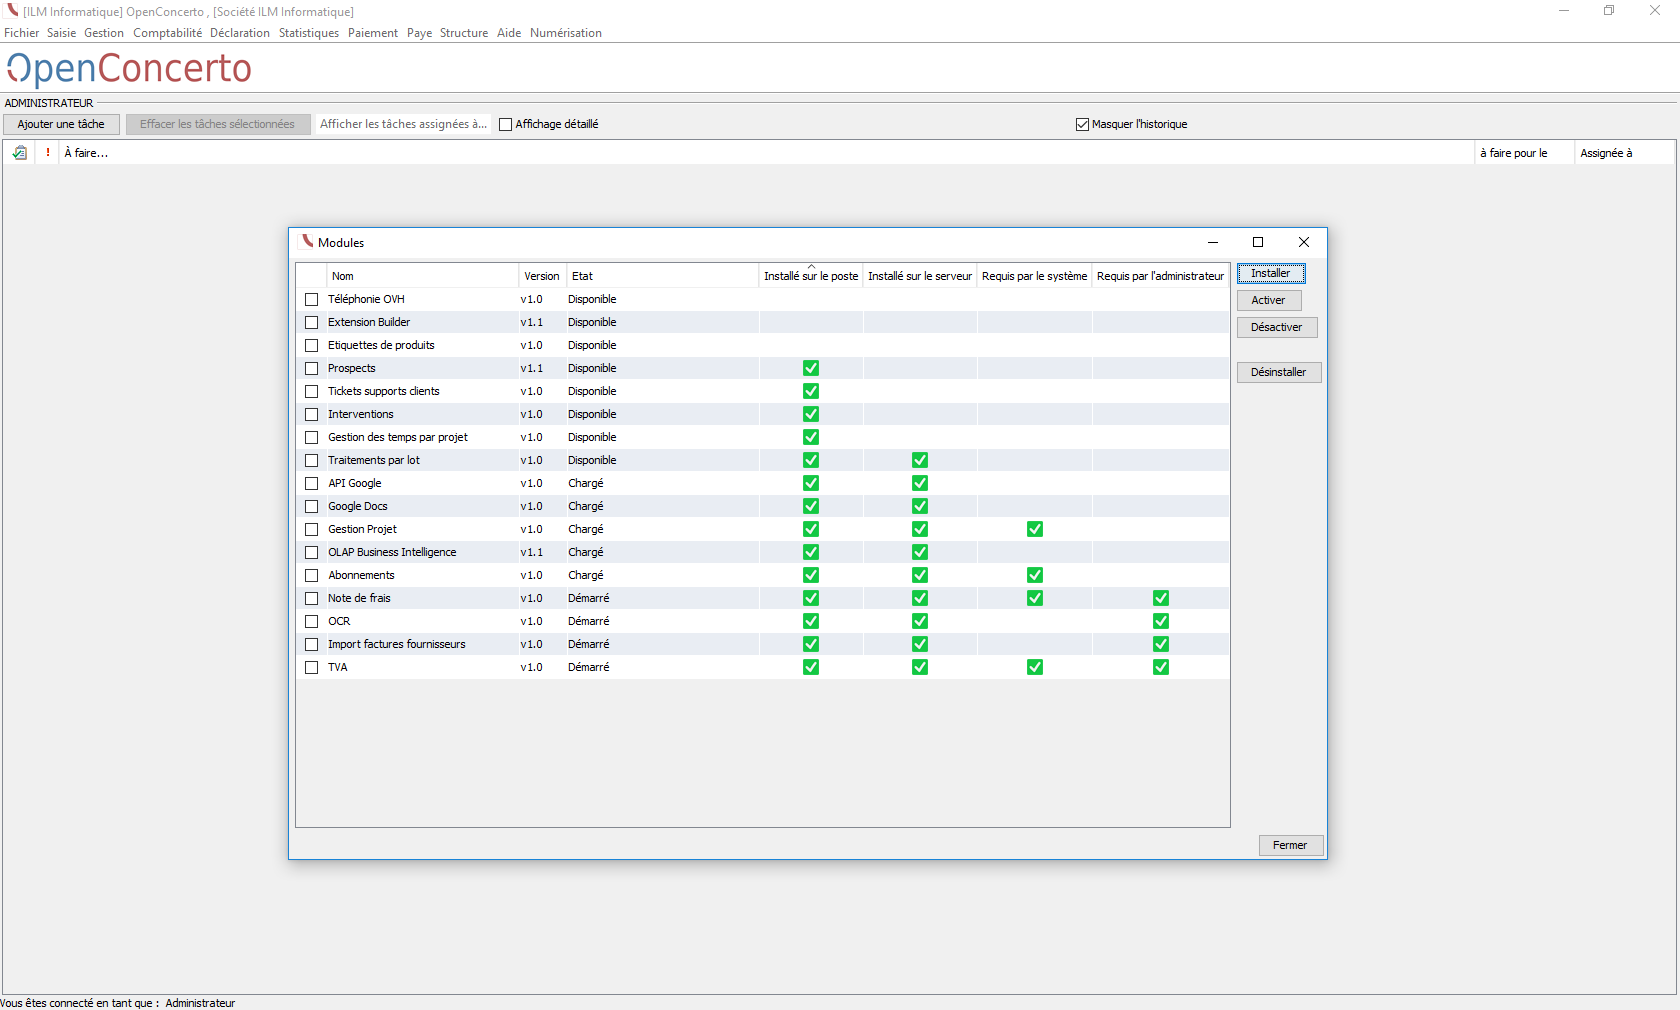Select the Google Docs module row
The height and width of the screenshot is (1010, 1680).
click(358, 506)
